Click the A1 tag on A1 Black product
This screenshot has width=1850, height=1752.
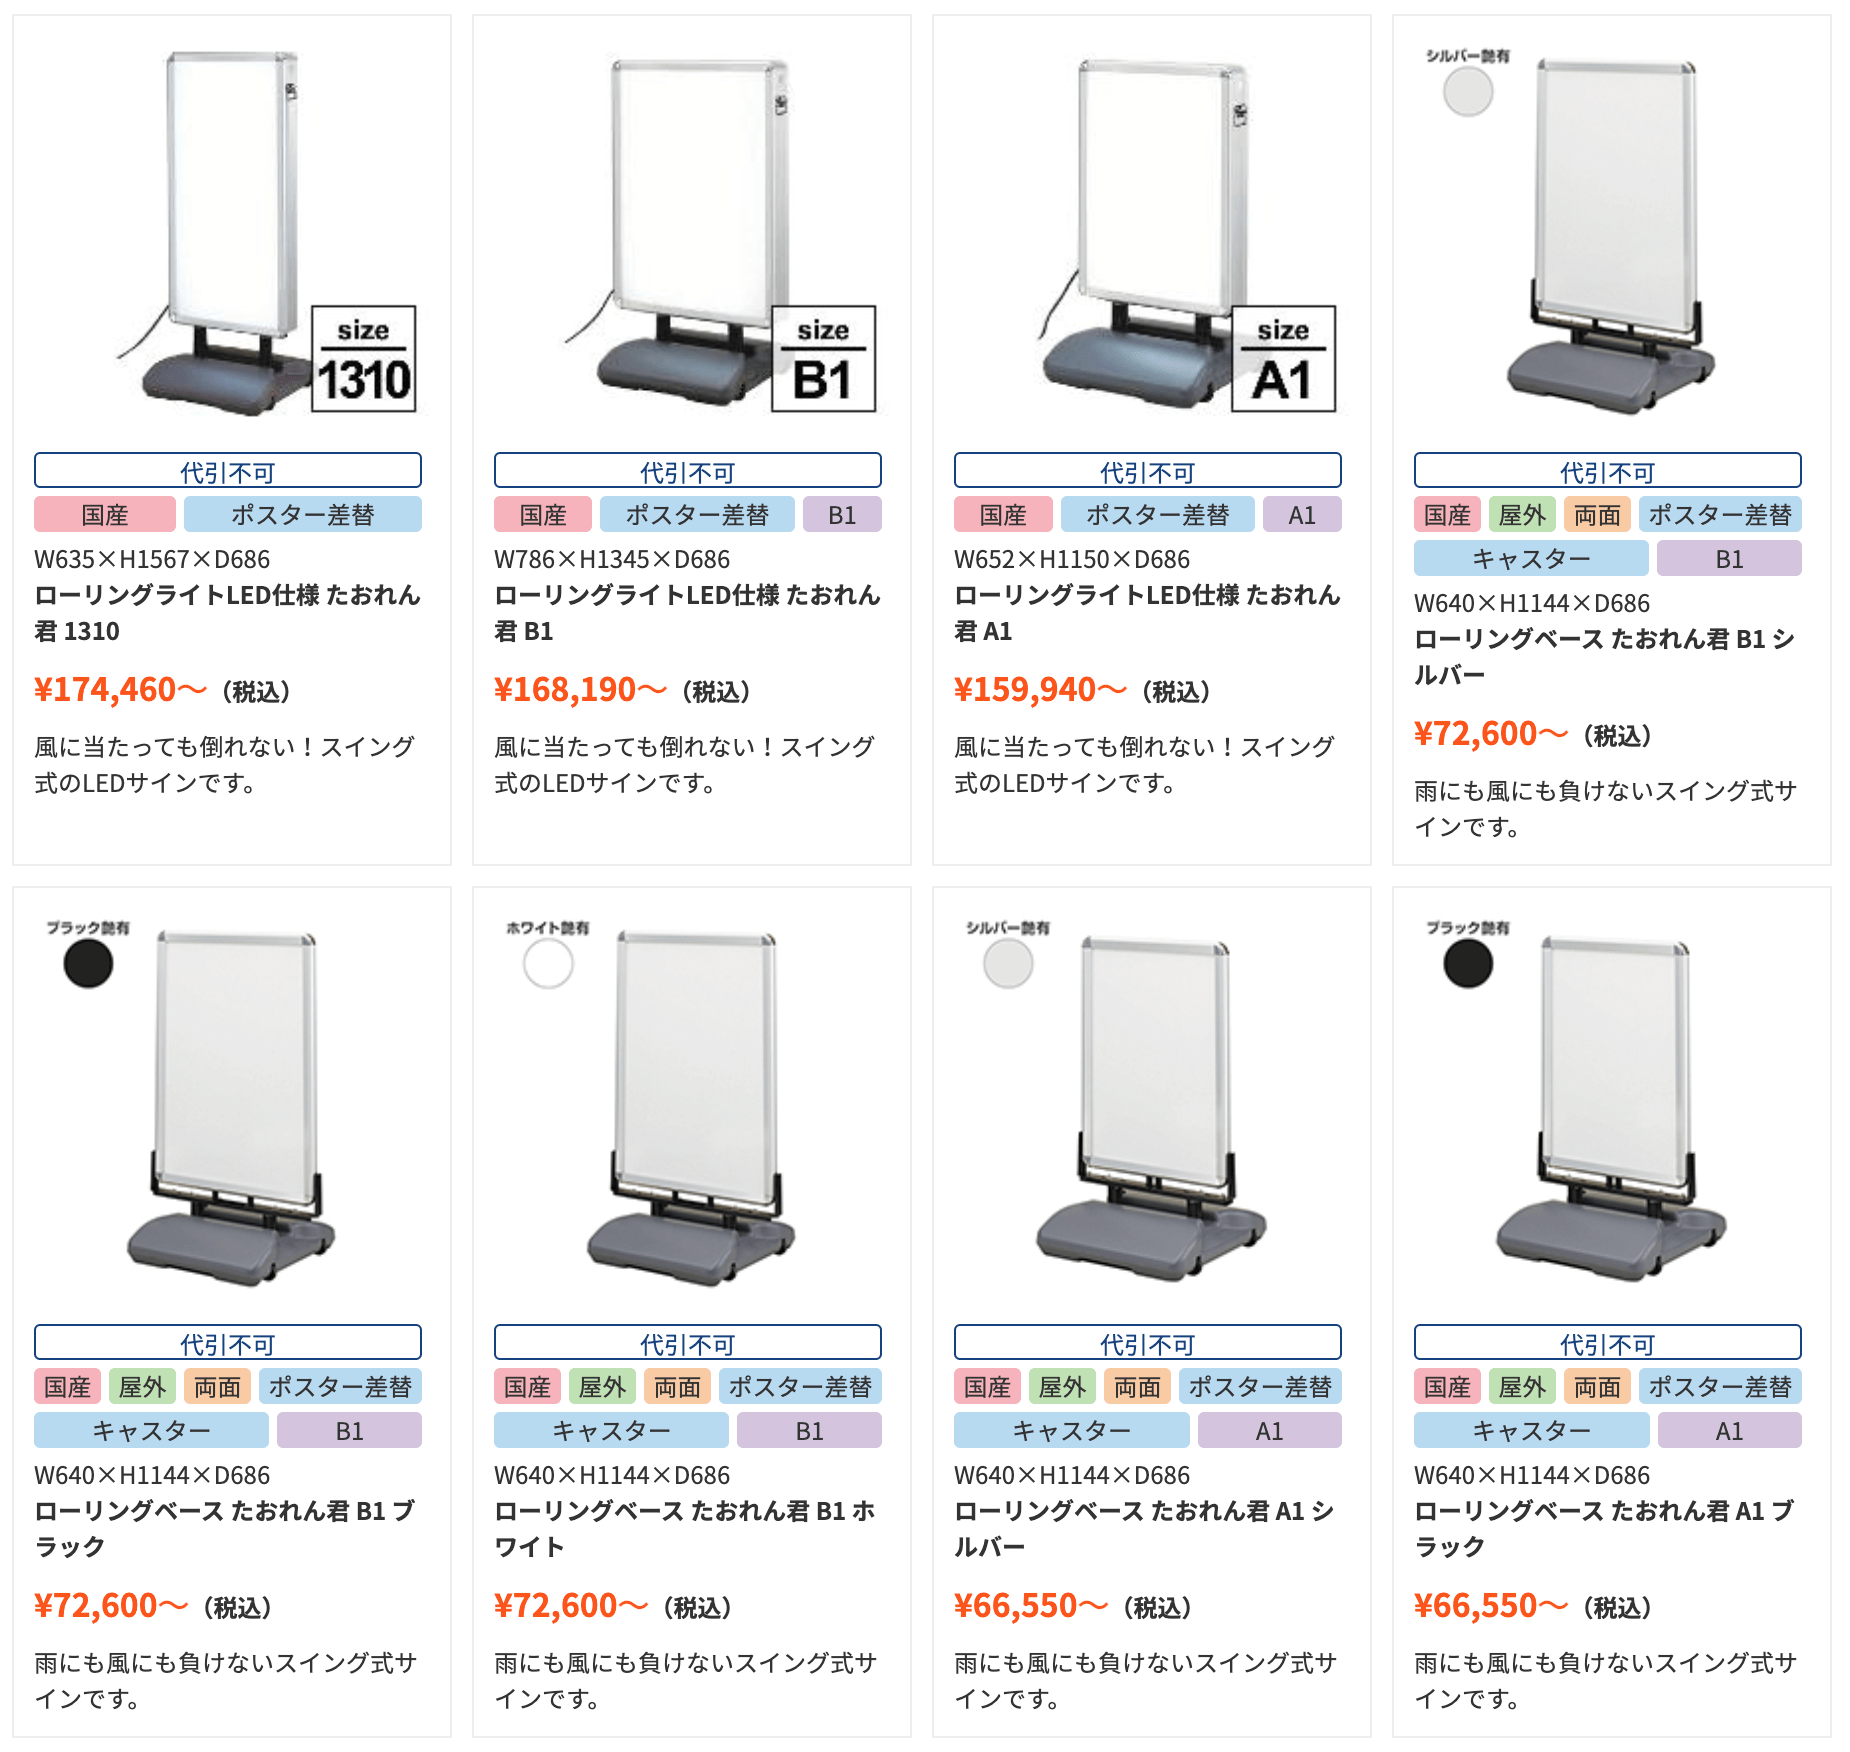click(1730, 1431)
